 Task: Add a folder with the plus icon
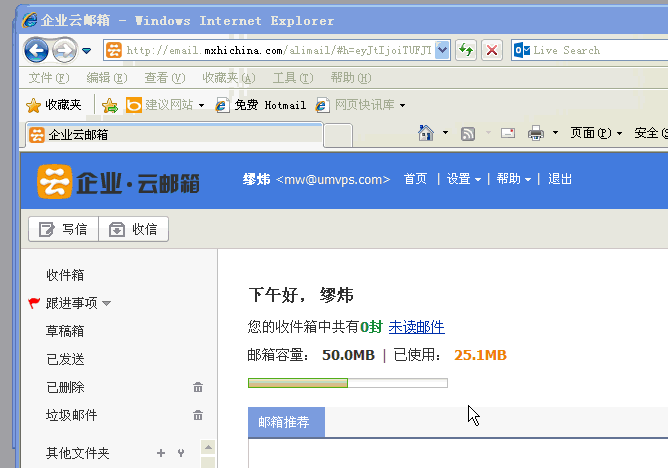(161, 453)
